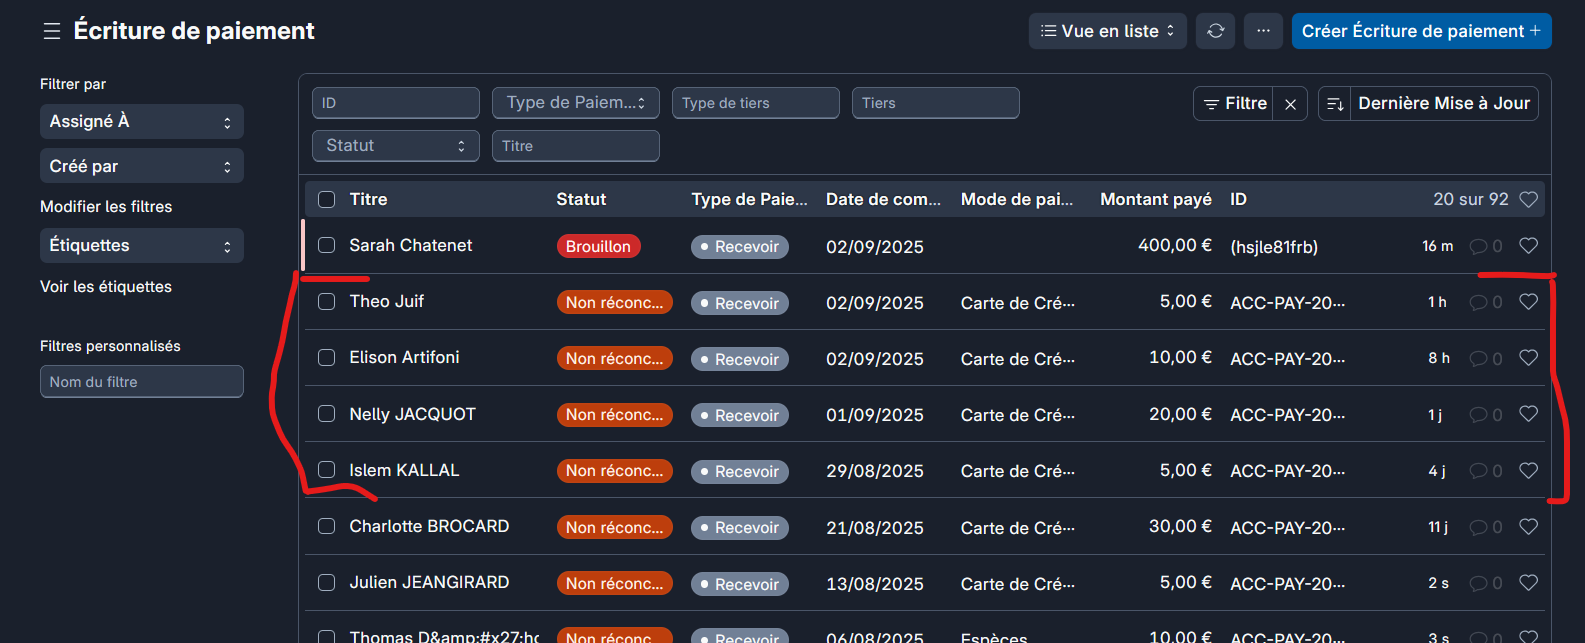Click the refresh list icon
Image resolution: width=1585 pixels, height=643 pixels.
(x=1216, y=31)
